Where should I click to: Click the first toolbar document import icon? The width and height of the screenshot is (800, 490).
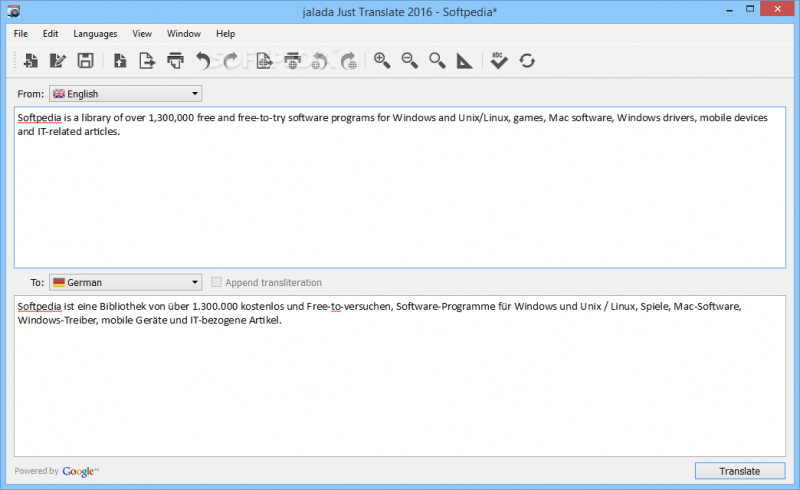[x=30, y=61]
